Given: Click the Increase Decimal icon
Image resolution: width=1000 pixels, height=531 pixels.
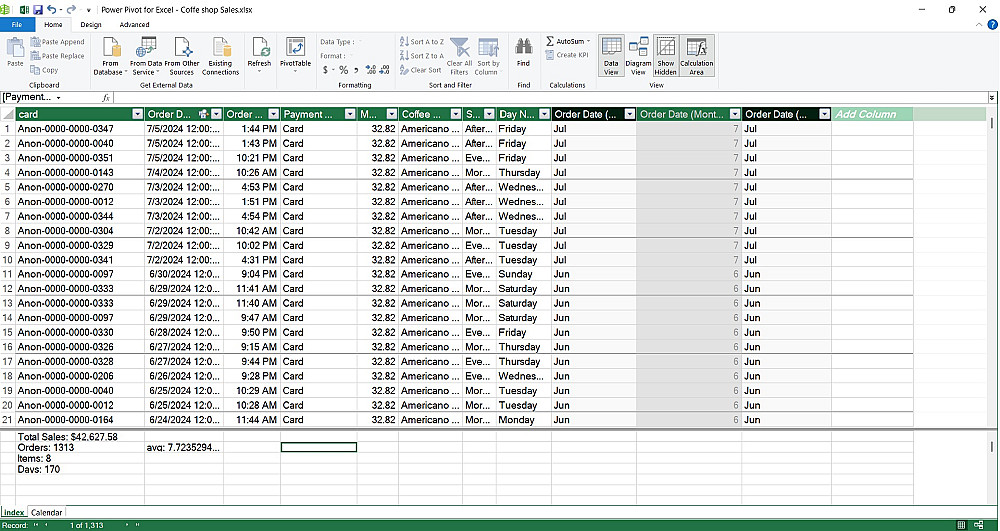Looking at the screenshot, I should [371, 70].
